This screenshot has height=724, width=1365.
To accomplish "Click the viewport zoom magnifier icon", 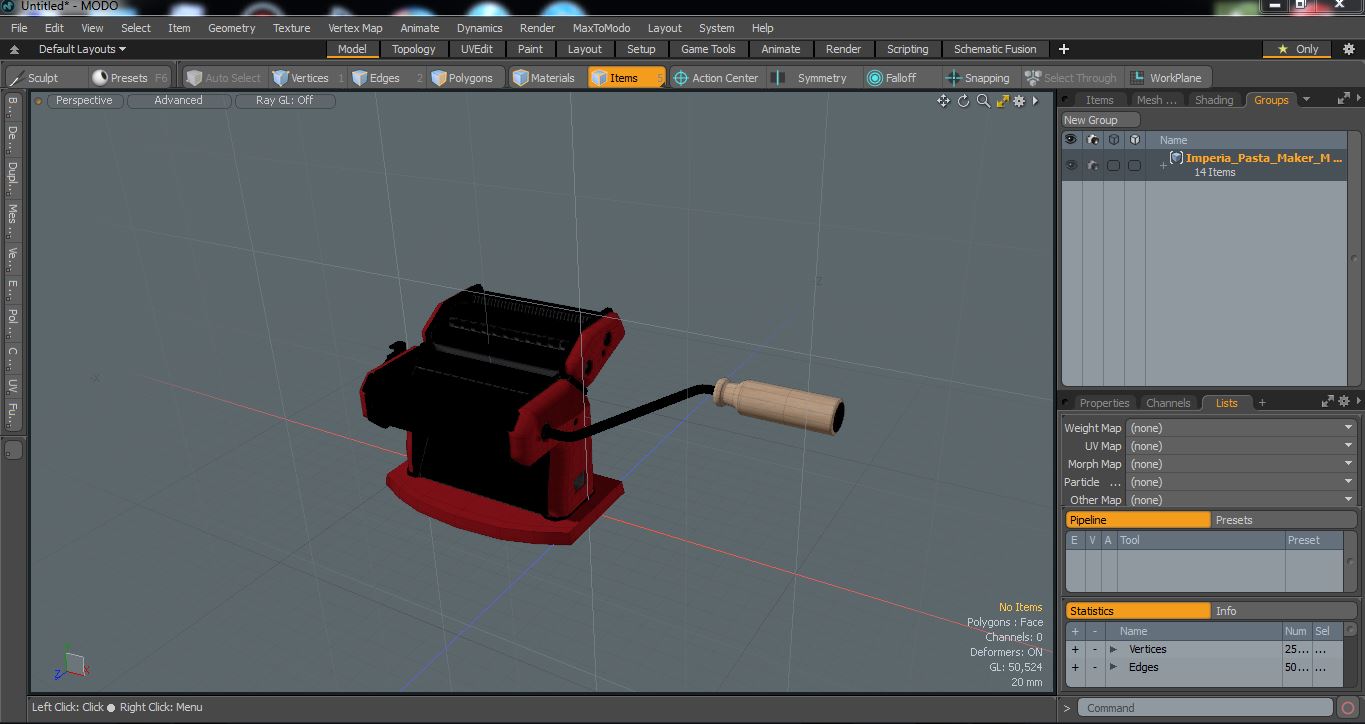I will pos(983,101).
